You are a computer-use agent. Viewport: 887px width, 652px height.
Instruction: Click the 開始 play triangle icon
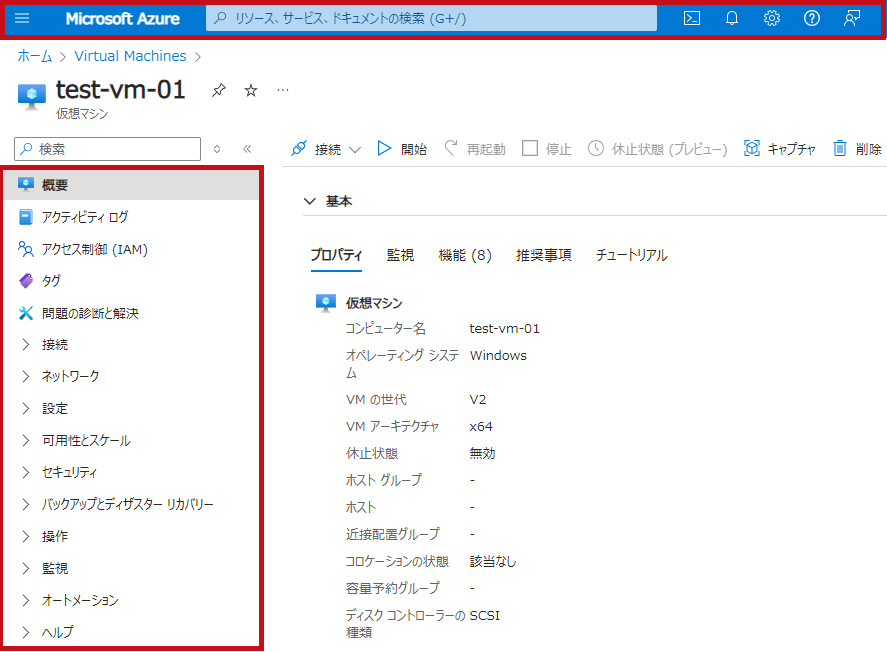pyautogui.click(x=384, y=149)
